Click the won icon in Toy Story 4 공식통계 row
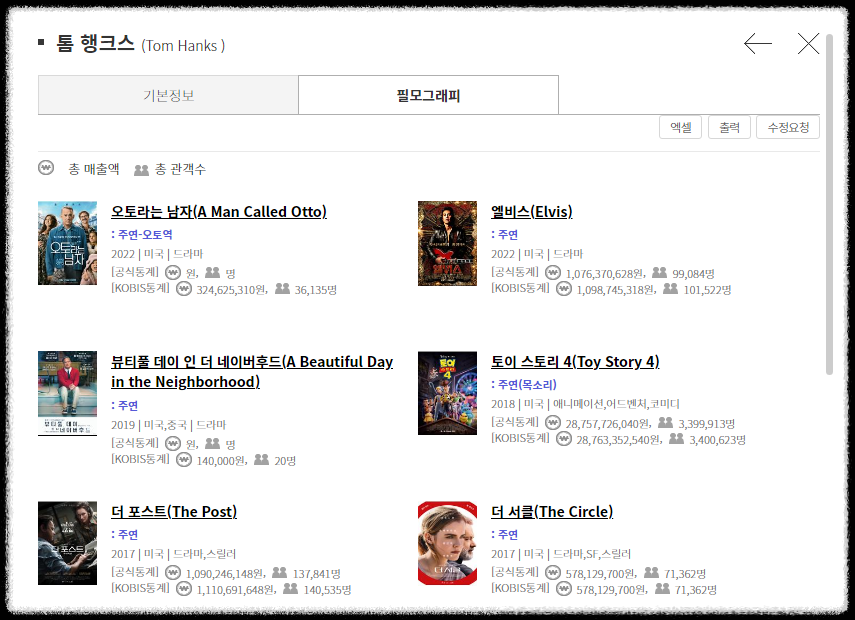Viewport: 855px width, 620px height. [553, 423]
